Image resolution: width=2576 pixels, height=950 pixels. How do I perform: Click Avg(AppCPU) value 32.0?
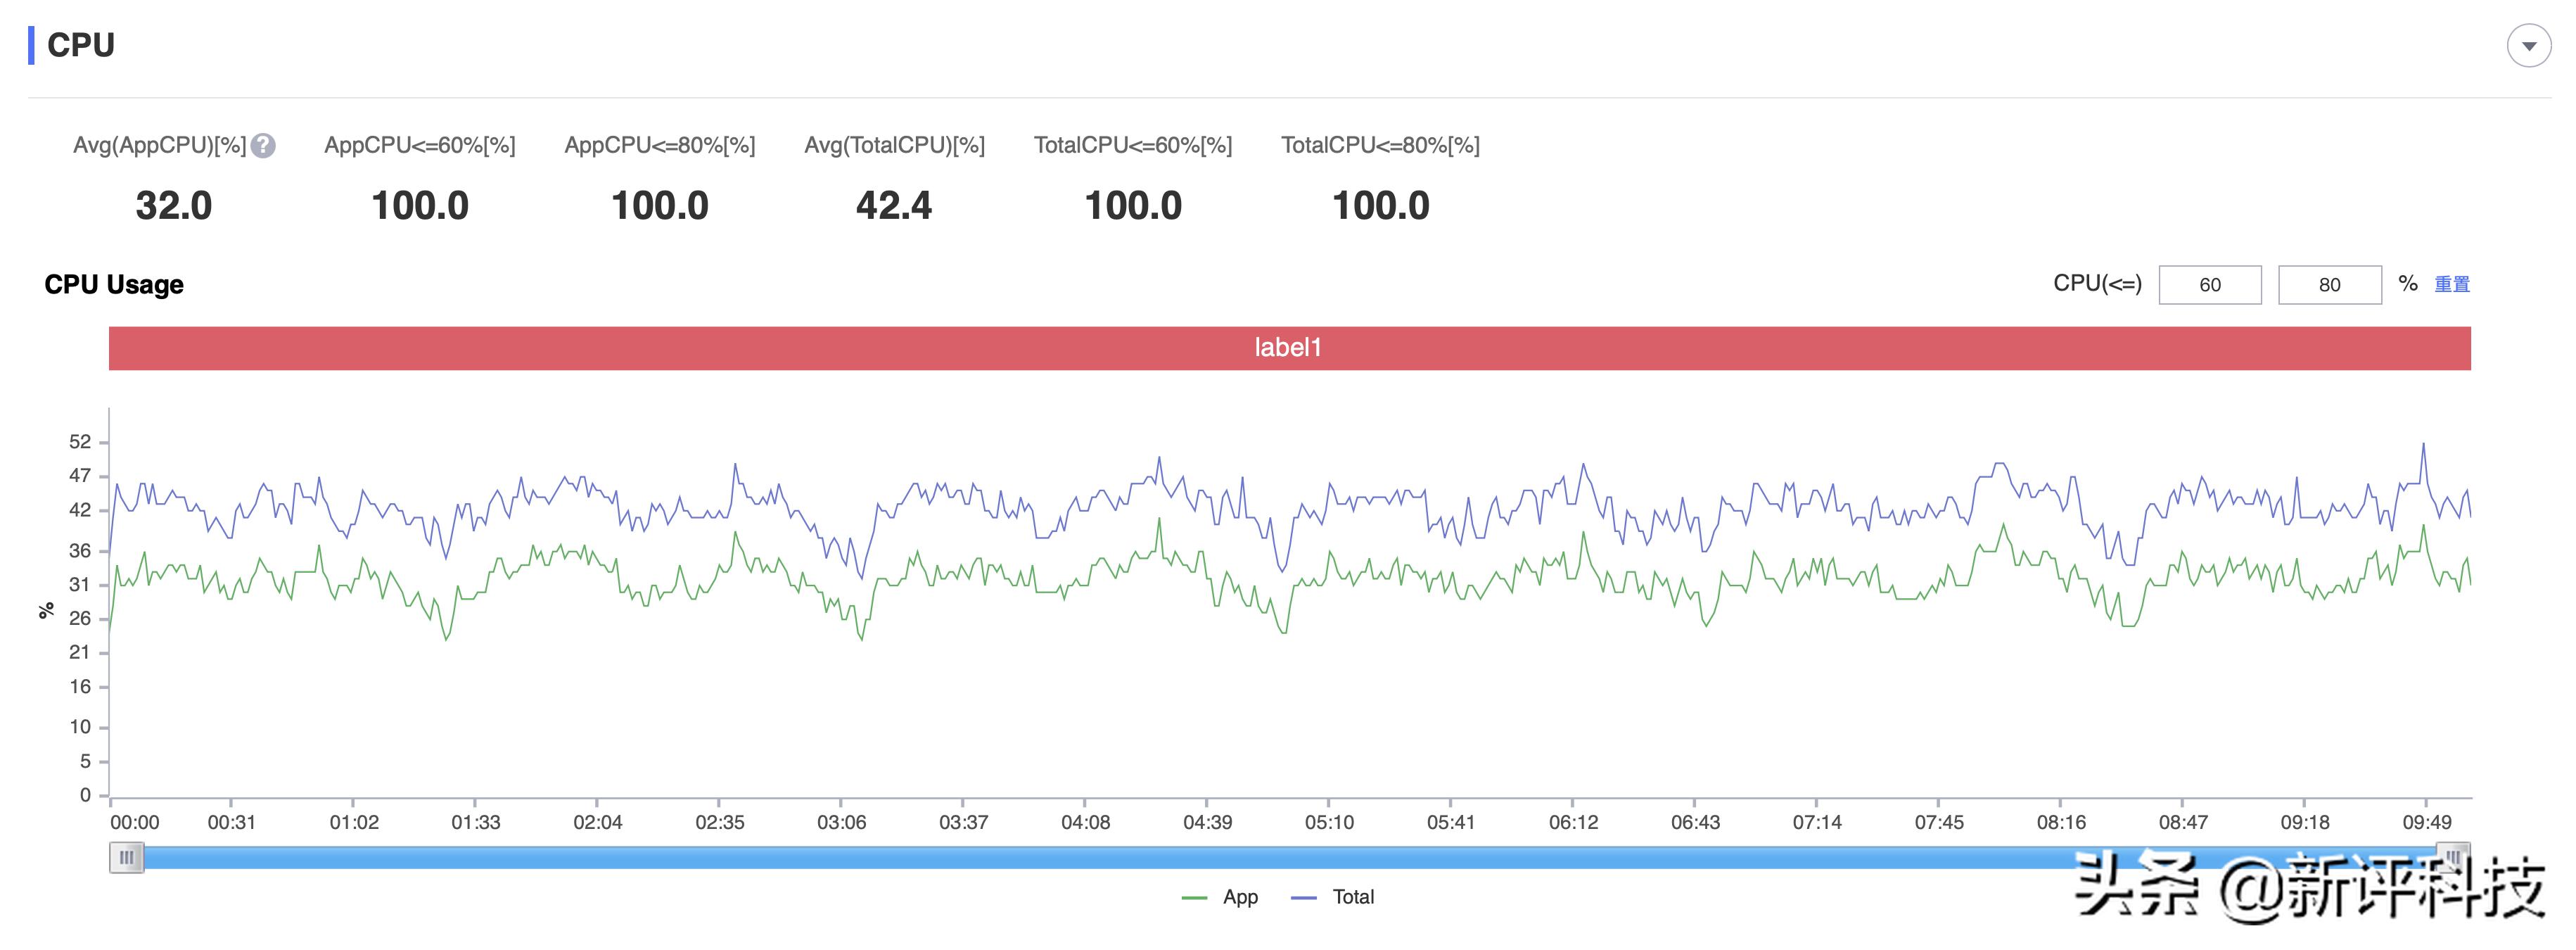pos(173,206)
